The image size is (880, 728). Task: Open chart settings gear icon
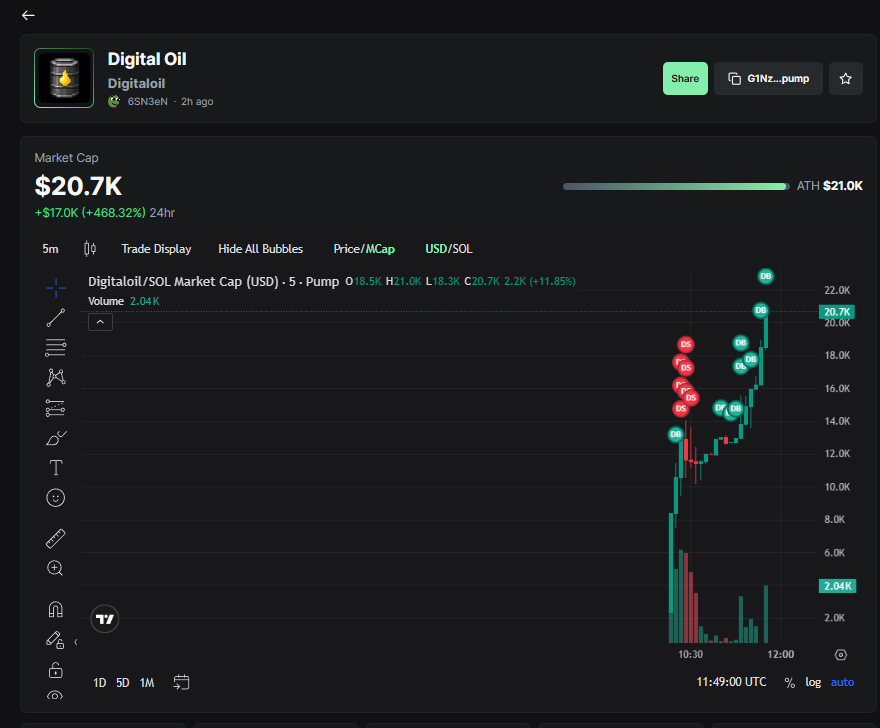[841, 655]
